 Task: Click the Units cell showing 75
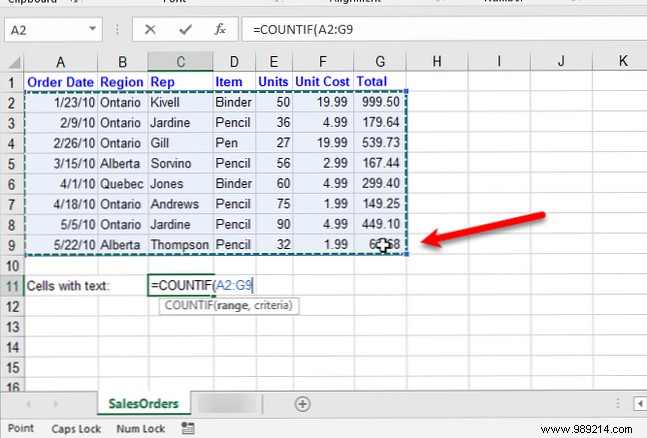(x=274, y=204)
